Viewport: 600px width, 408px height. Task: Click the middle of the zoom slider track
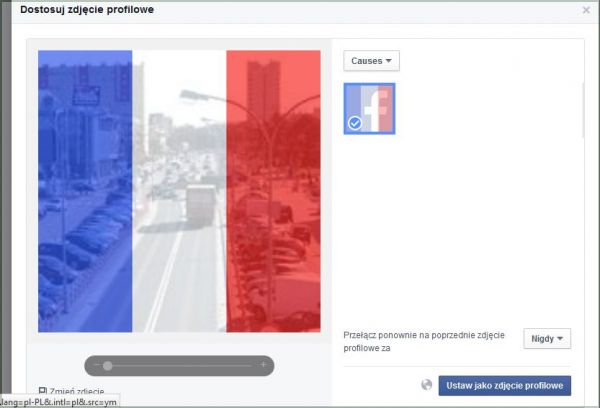tap(179, 365)
